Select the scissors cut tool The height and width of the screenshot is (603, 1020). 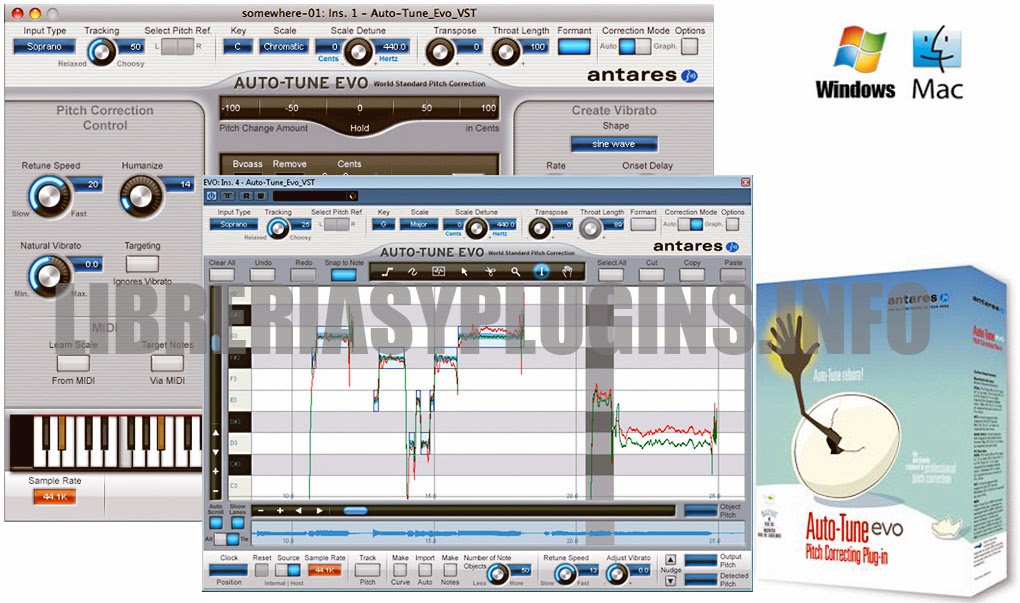click(x=490, y=272)
